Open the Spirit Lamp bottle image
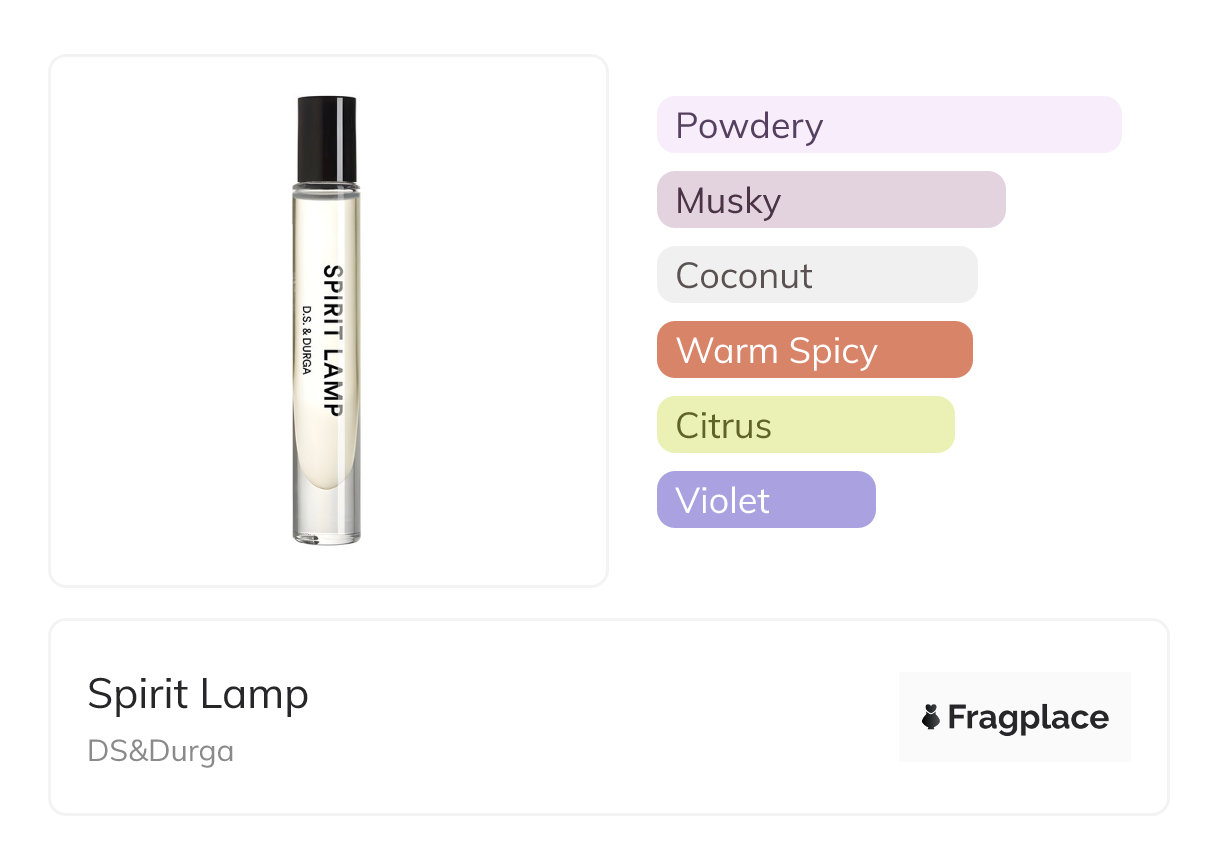Image resolution: width=1218 pixels, height=864 pixels. coord(327,320)
